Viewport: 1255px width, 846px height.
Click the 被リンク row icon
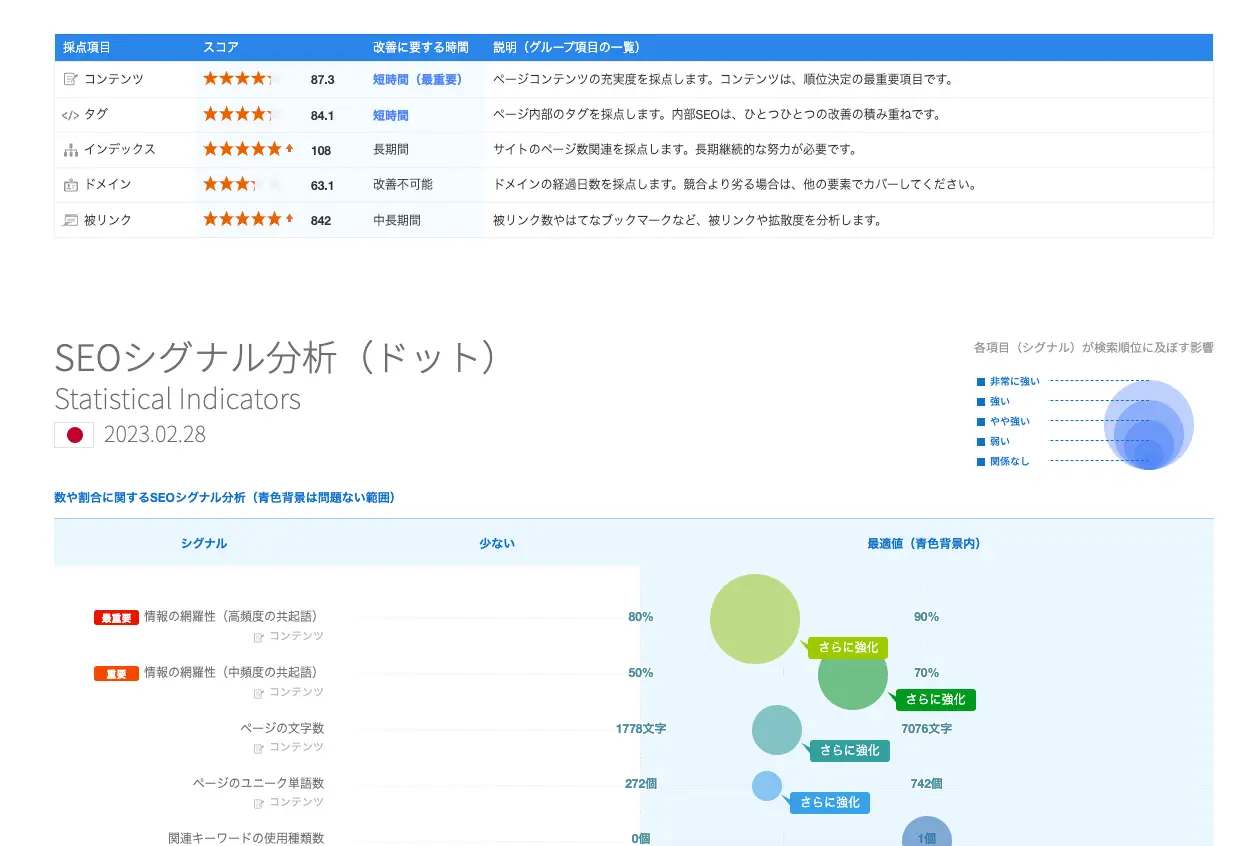[x=70, y=220]
